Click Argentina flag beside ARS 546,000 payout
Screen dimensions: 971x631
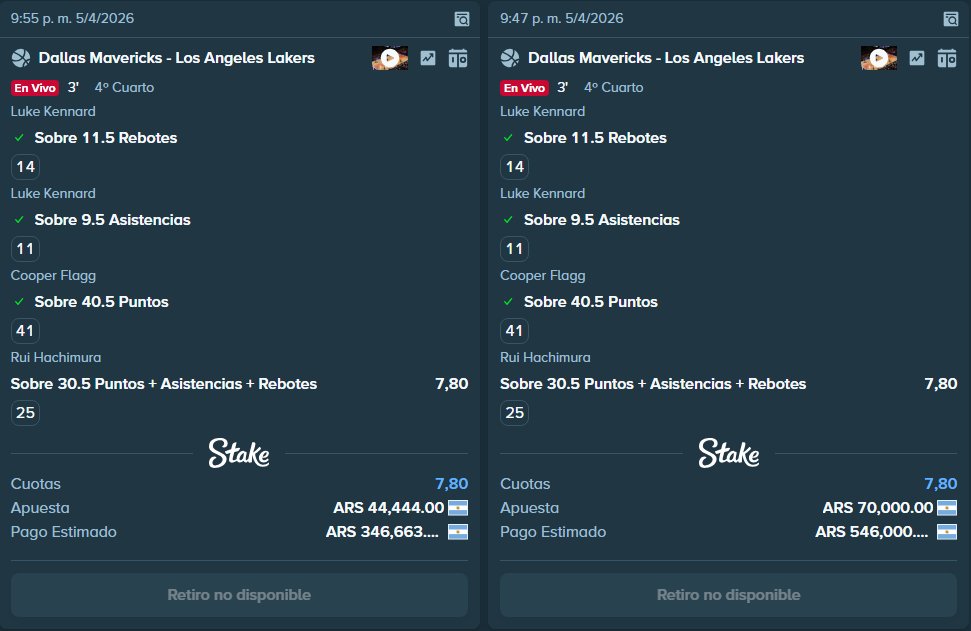coord(947,532)
